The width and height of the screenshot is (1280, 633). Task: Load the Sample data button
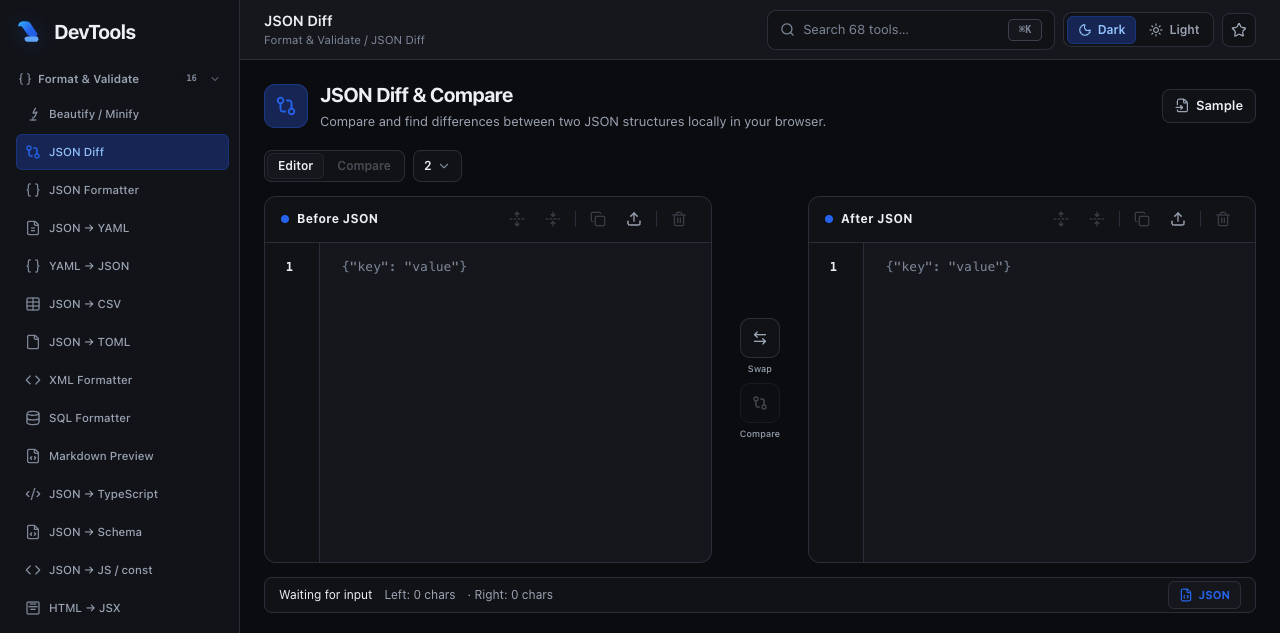coord(1208,106)
